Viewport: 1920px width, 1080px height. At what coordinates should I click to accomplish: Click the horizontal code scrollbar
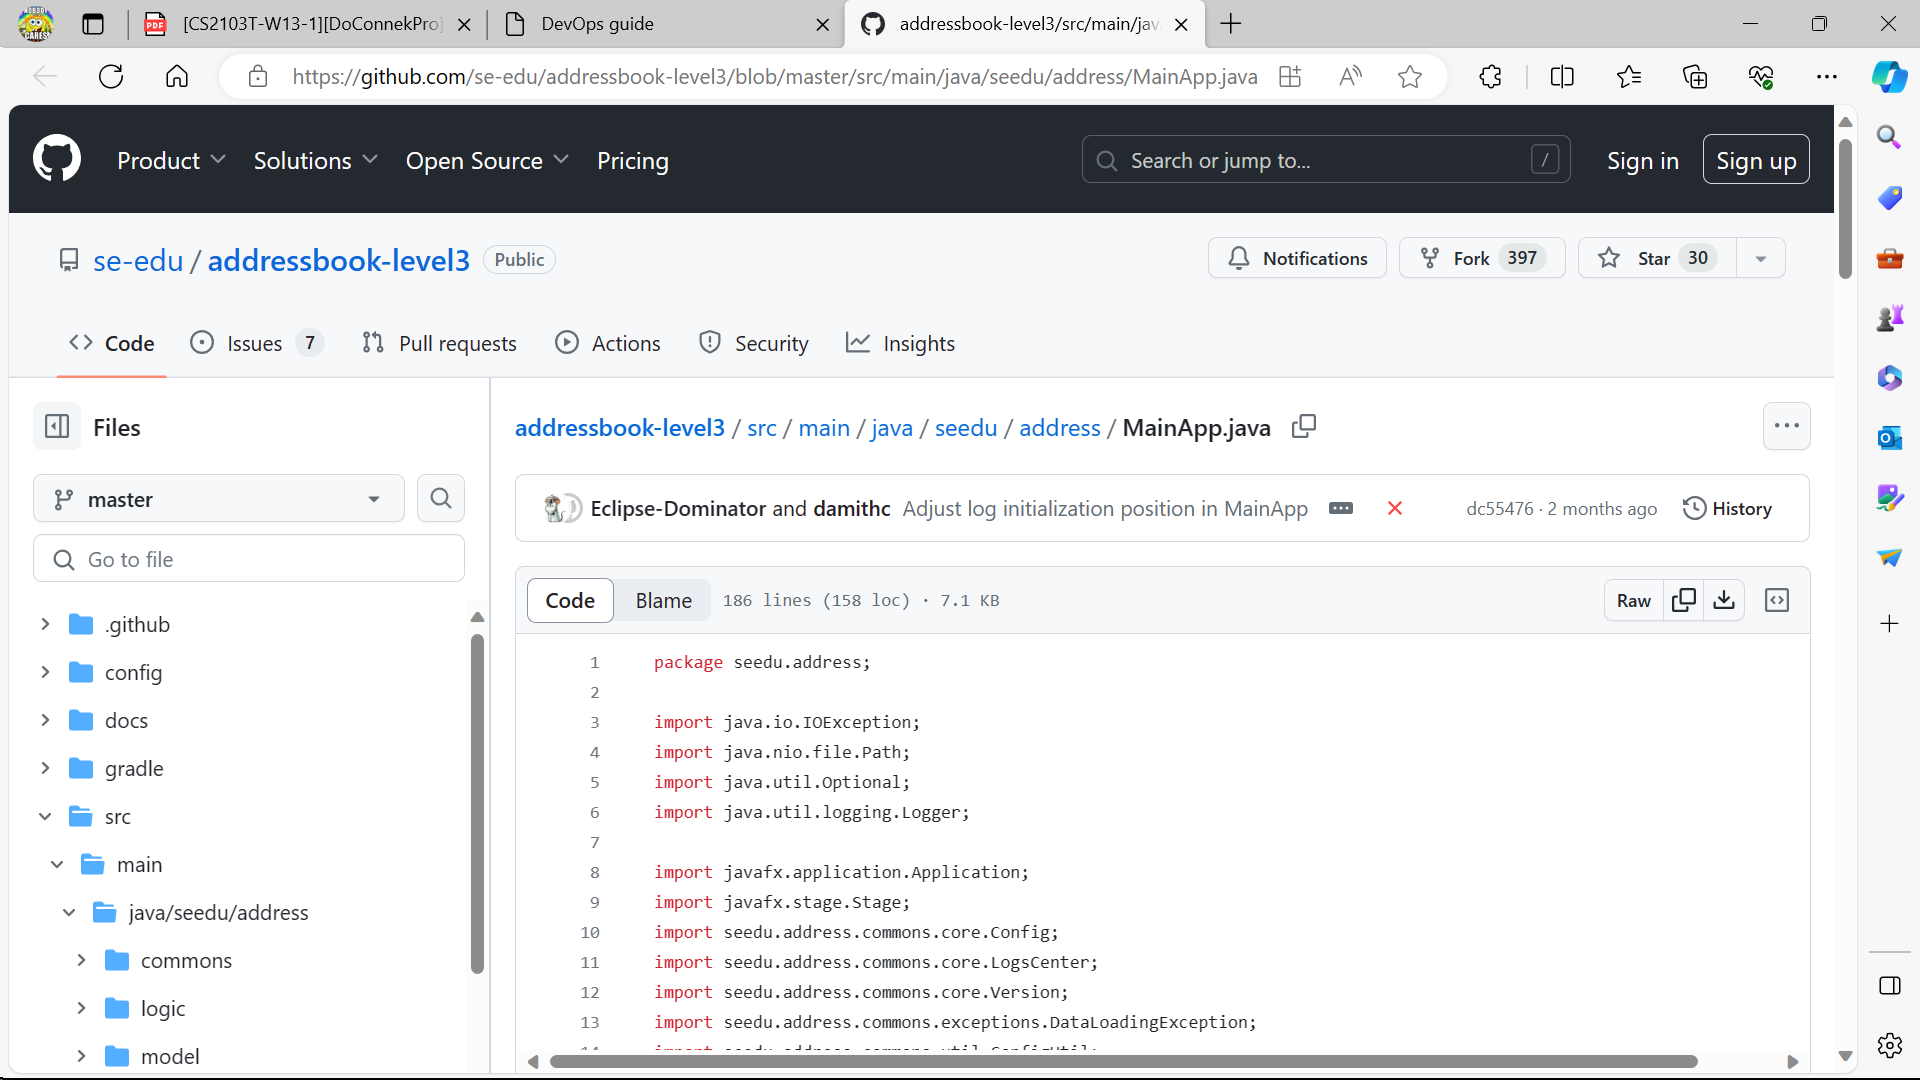point(1122,1061)
